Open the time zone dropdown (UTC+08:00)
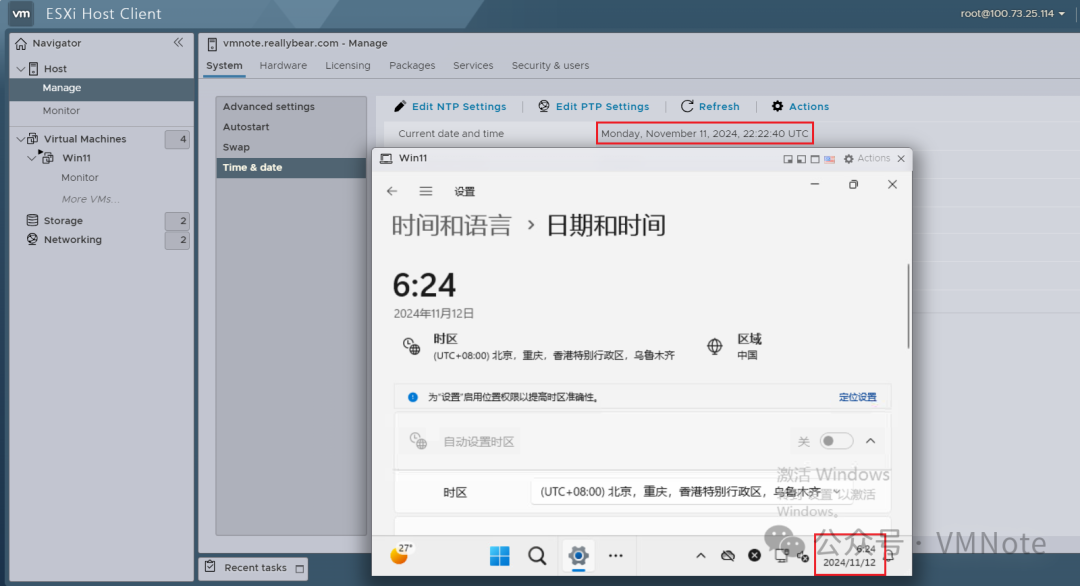This screenshot has height=586, width=1080. pyautogui.click(x=691, y=492)
